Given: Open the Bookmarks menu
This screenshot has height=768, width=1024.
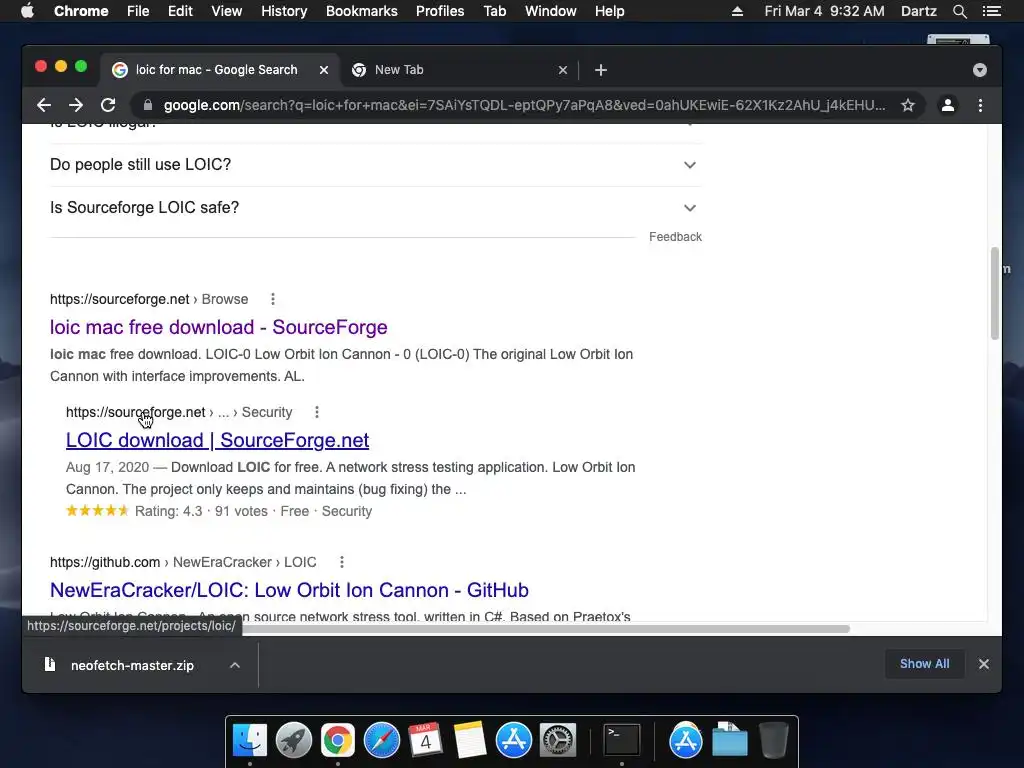Looking at the screenshot, I should (362, 11).
